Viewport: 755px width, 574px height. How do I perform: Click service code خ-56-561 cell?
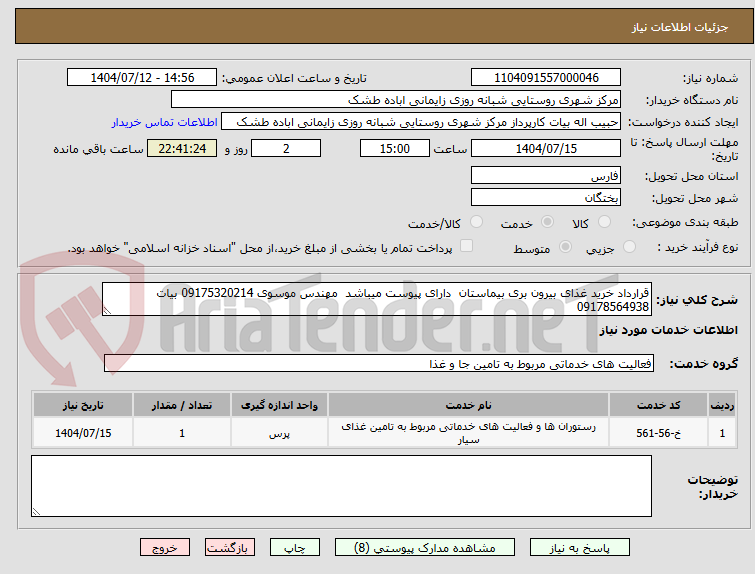pyautogui.click(x=658, y=433)
